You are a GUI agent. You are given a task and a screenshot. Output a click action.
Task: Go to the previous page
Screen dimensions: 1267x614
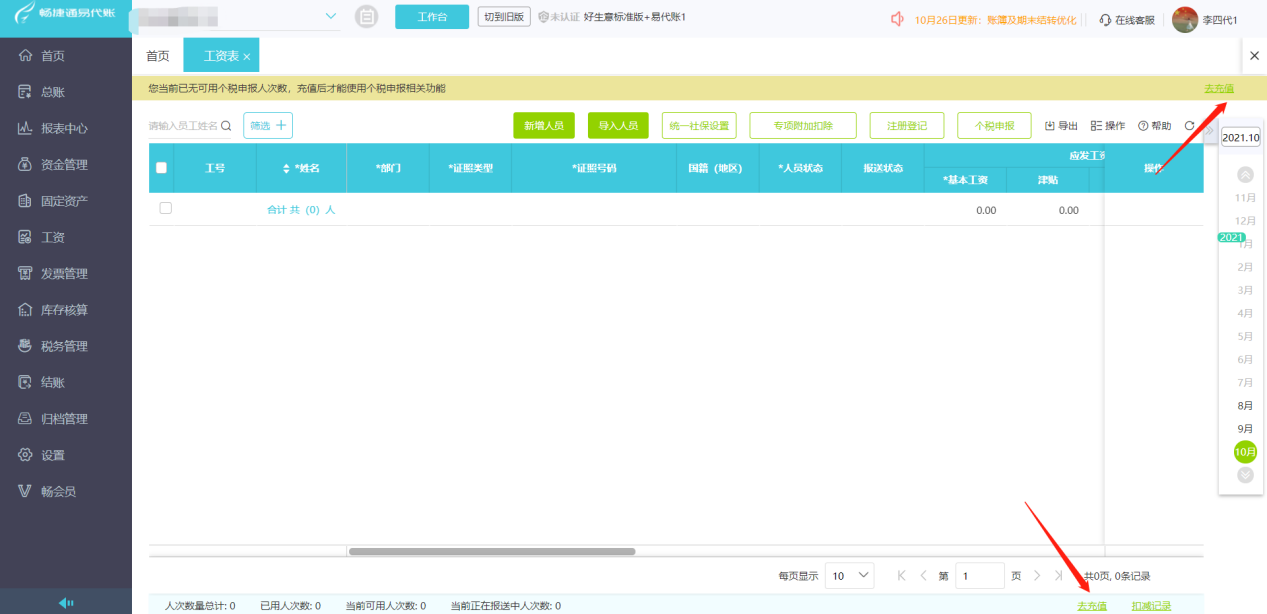(923, 575)
